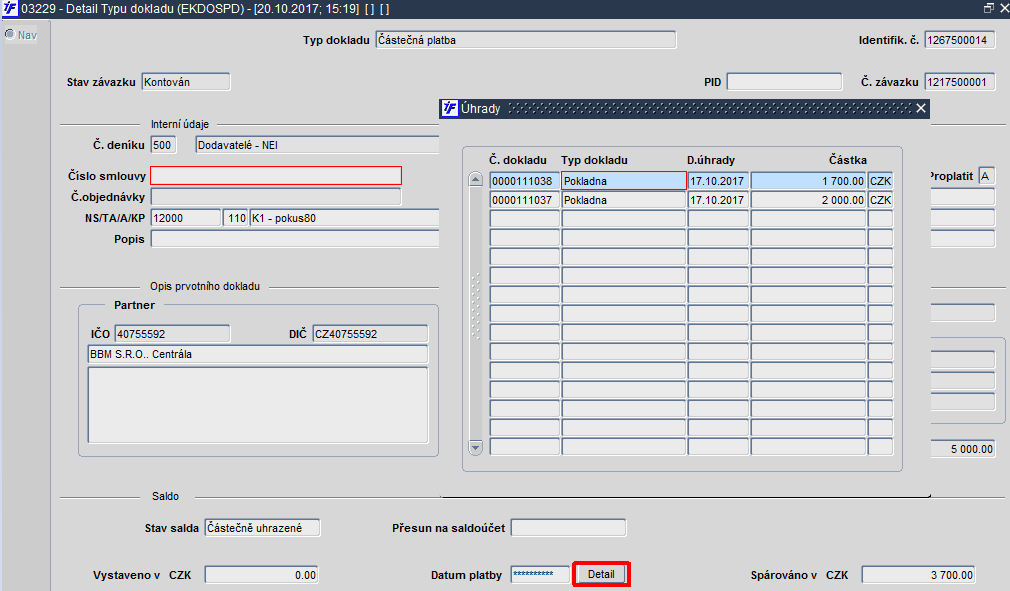Click the Úhrady window title icon
This screenshot has height=591, width=1010.
(x=450, y=108)
